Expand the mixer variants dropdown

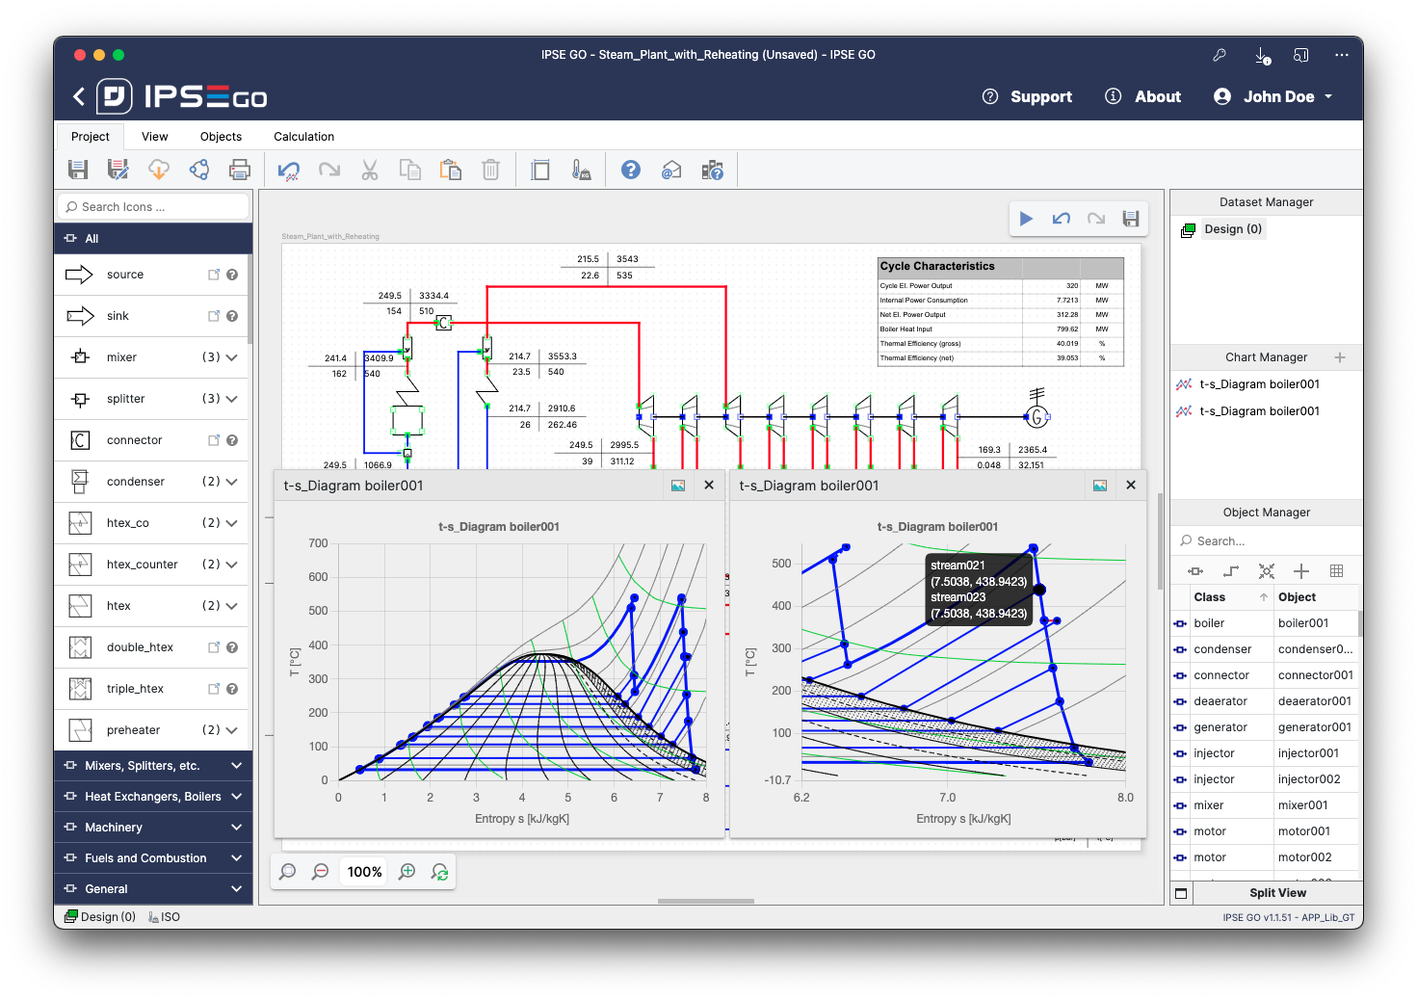(232, 357)
